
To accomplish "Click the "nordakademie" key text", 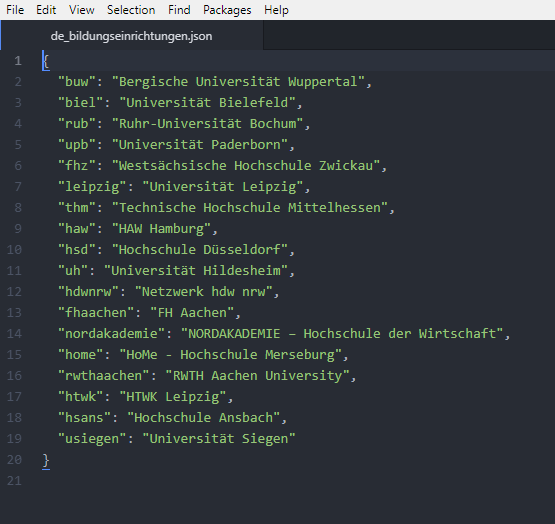I will [x=111, y=334].
